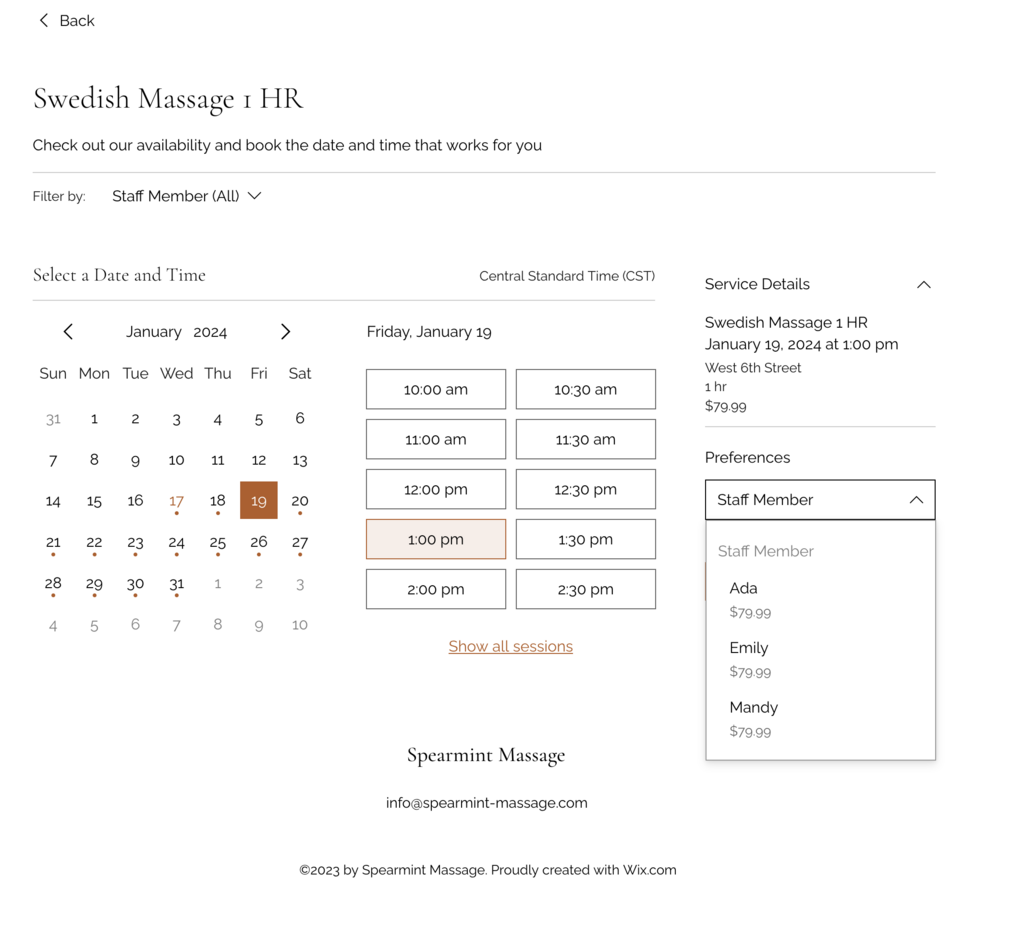Image resolution: width=1024 pixels, height=936 pixels.
Task: Go to previous month in calendar
Action: (68, 332)
